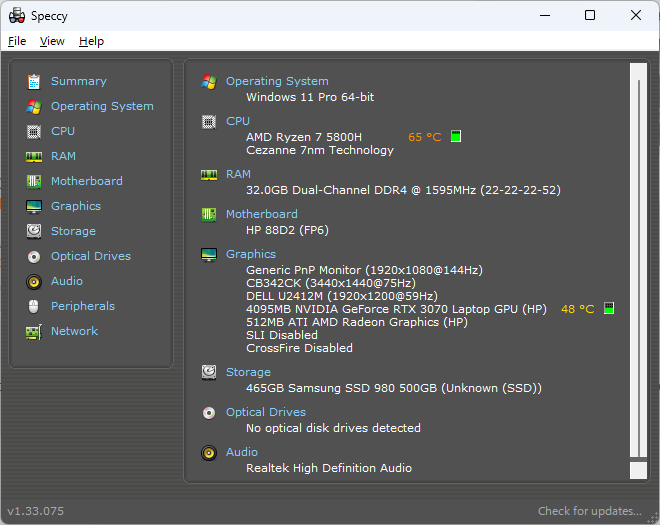Image resolution: width=660 pixels, height=525 pixels.
Task: Open the File menu
Action: click(17, 41)
